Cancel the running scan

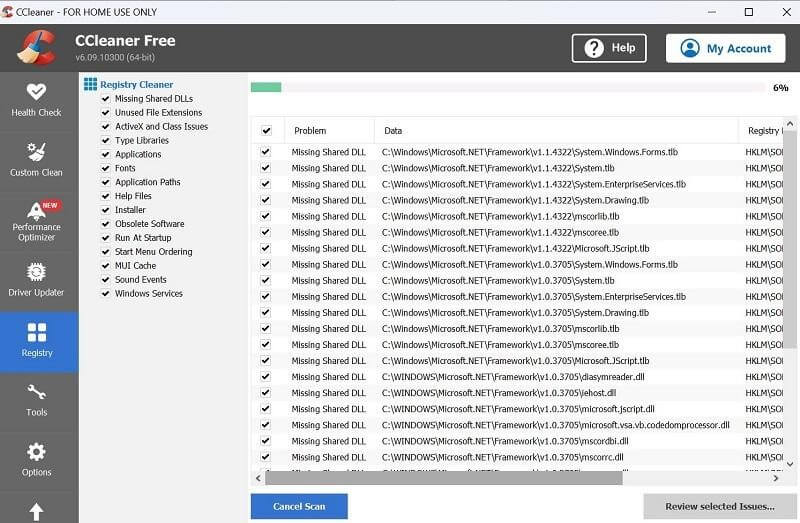[x=299, y=506]
